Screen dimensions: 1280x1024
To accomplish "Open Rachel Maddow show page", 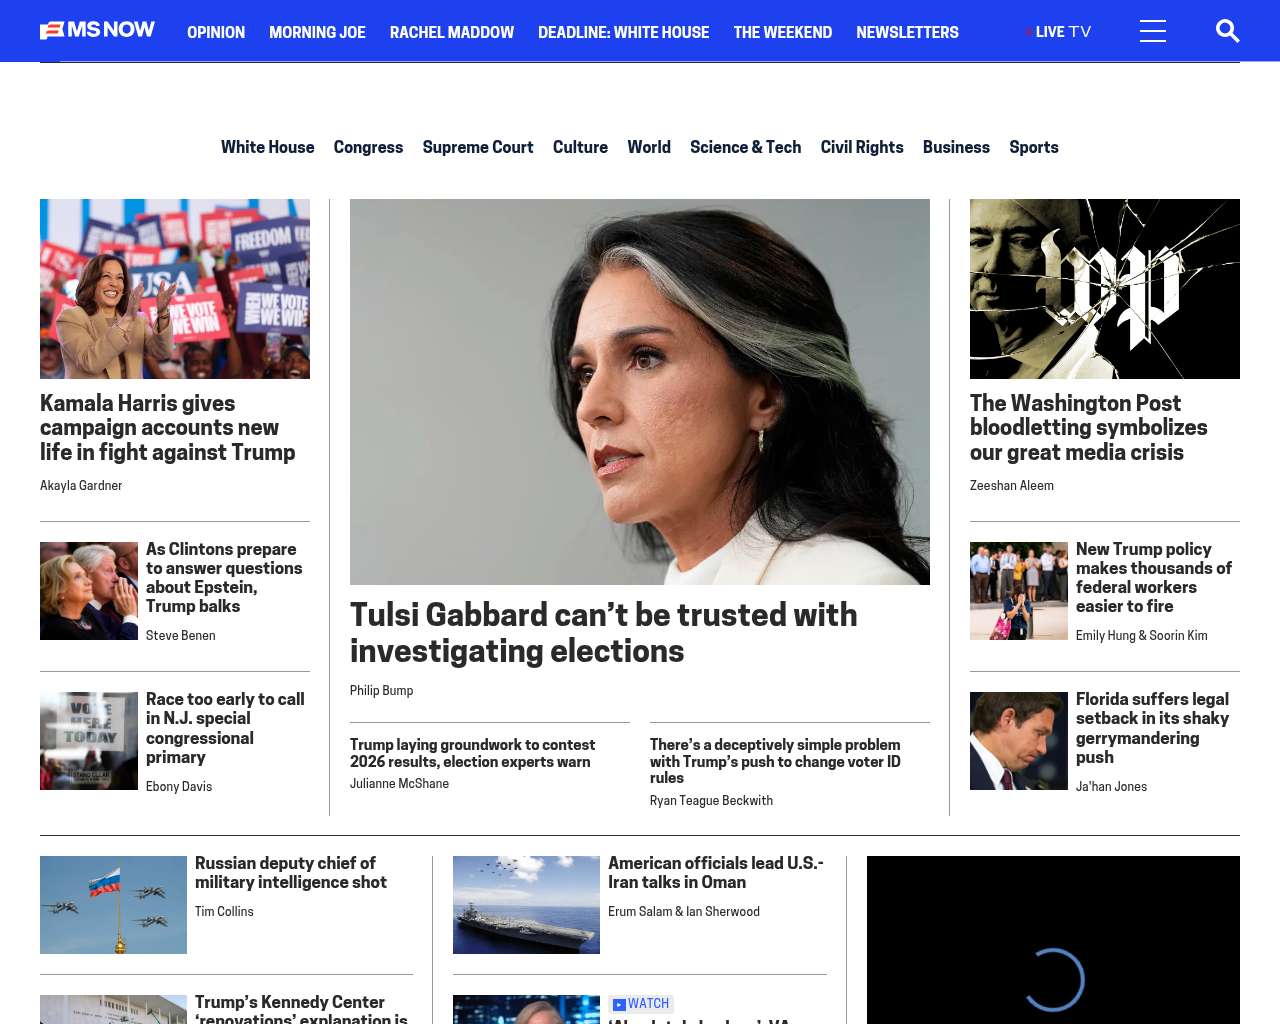I will point(452,32).
